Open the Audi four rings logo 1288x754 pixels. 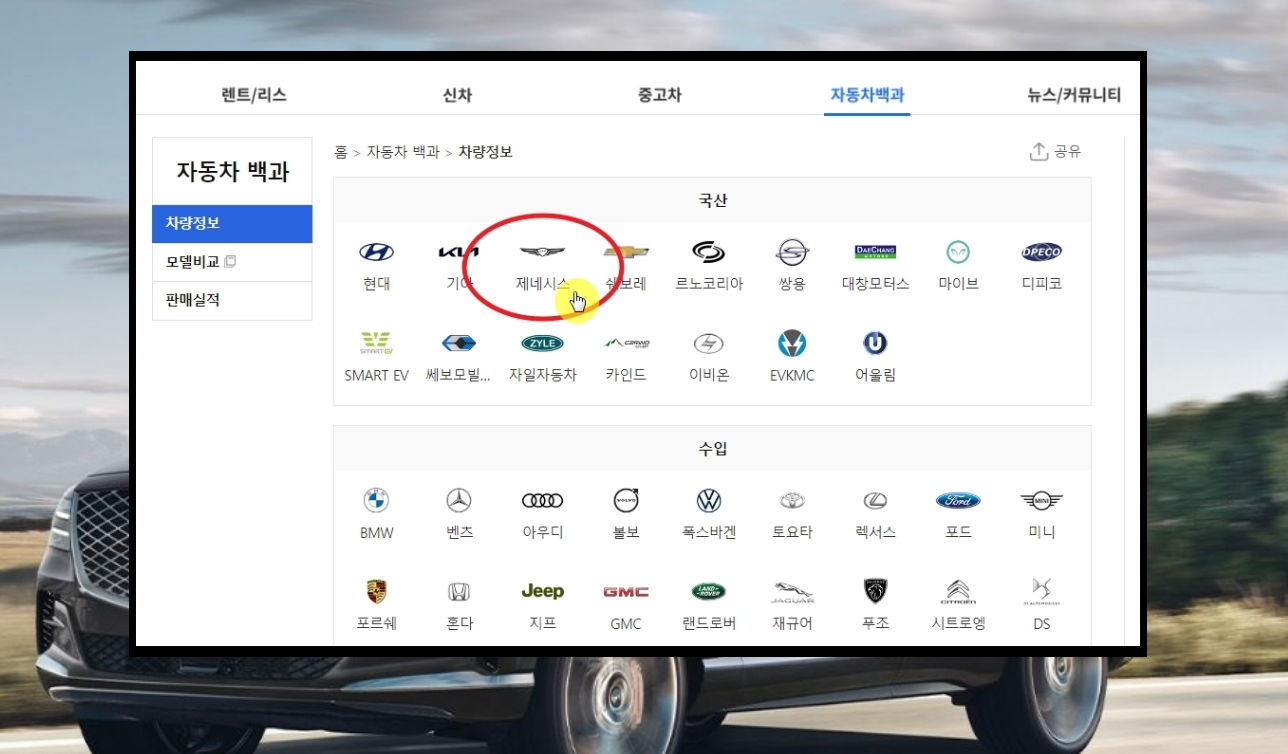(542, 500)
